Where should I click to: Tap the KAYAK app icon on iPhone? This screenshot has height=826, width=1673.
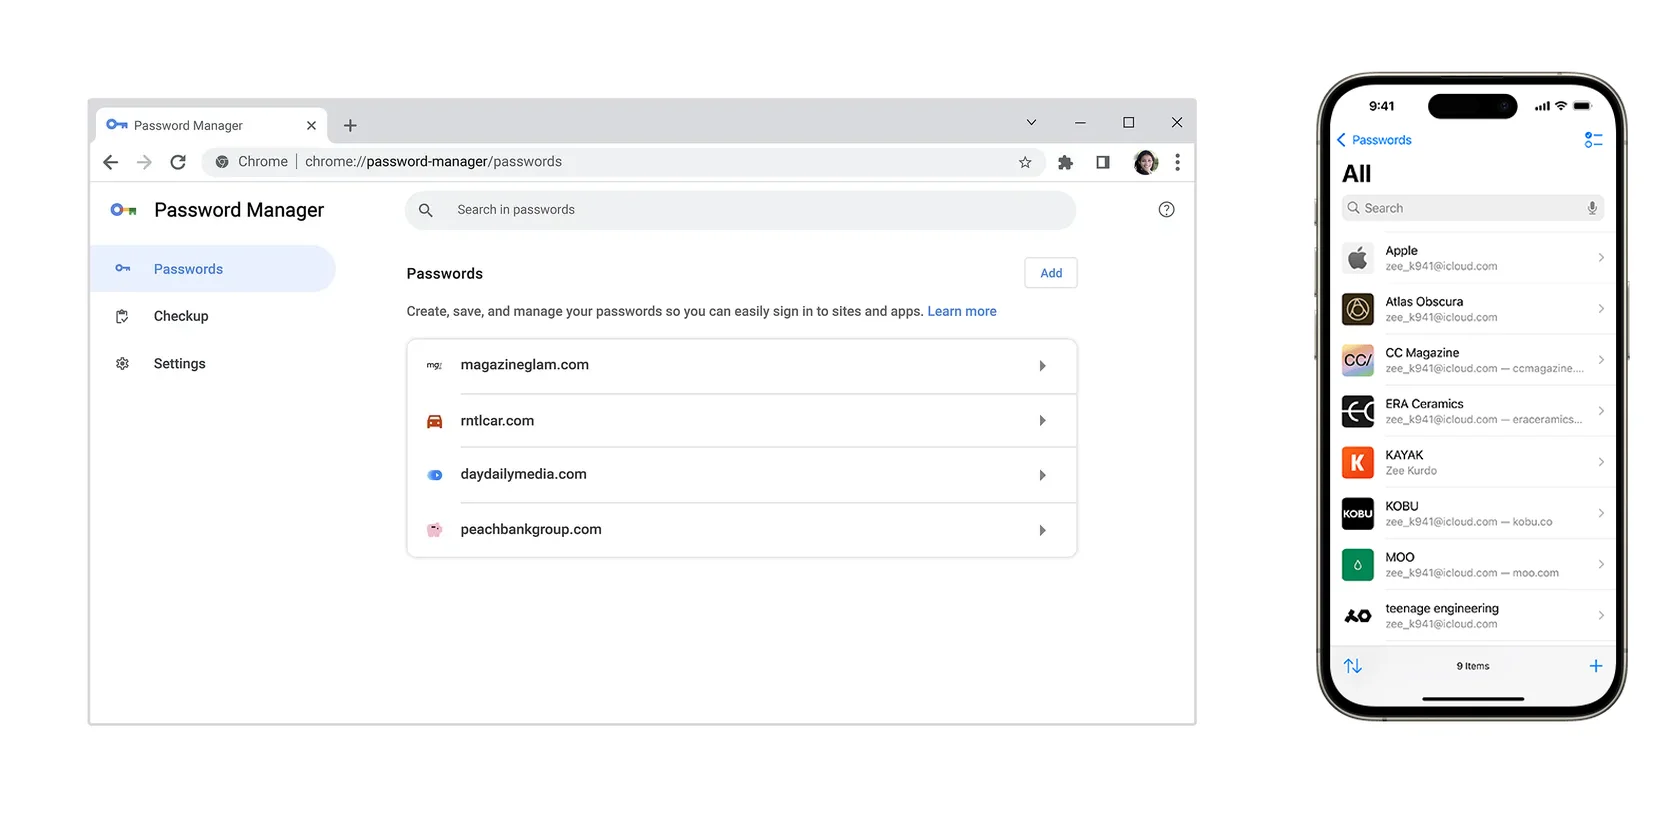[x=1358, y=462]
